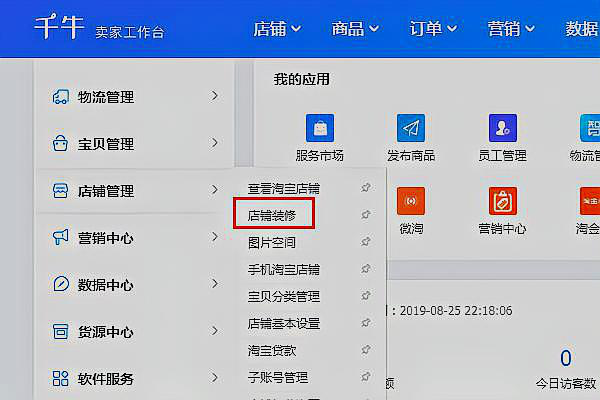Select 宝贝分类管理 in submenu

tap(284, 297)
